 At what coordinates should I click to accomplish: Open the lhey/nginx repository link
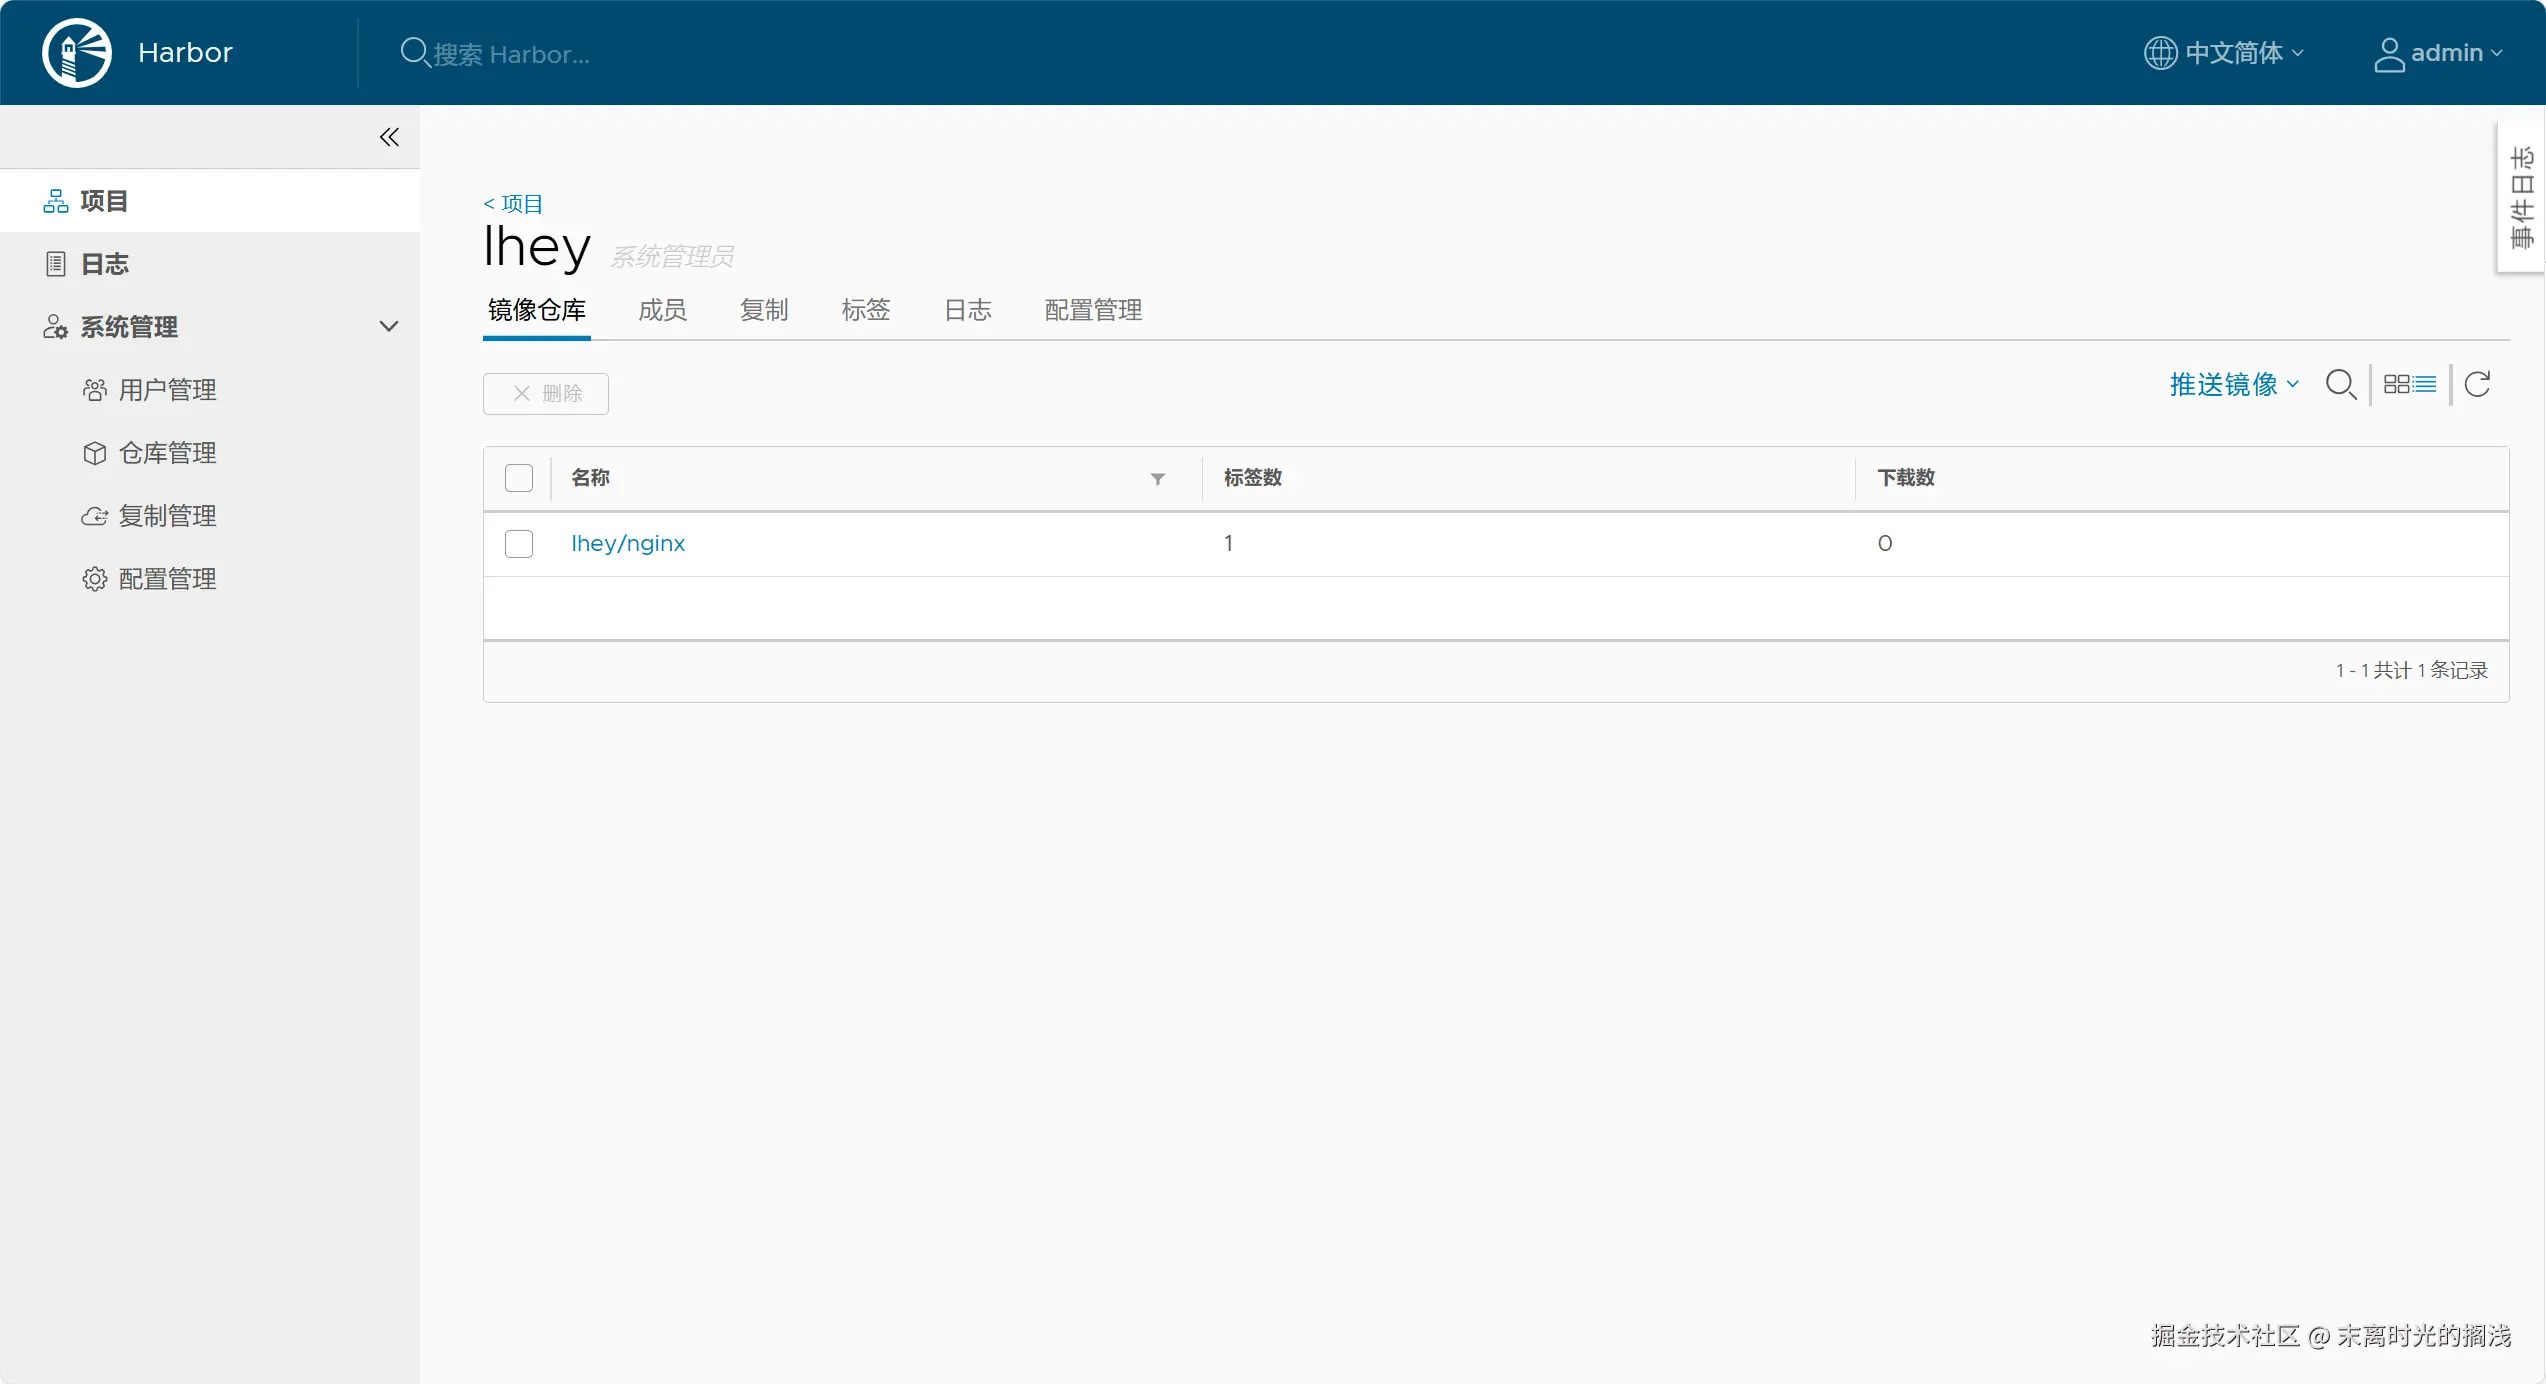(x=628, y=544)
